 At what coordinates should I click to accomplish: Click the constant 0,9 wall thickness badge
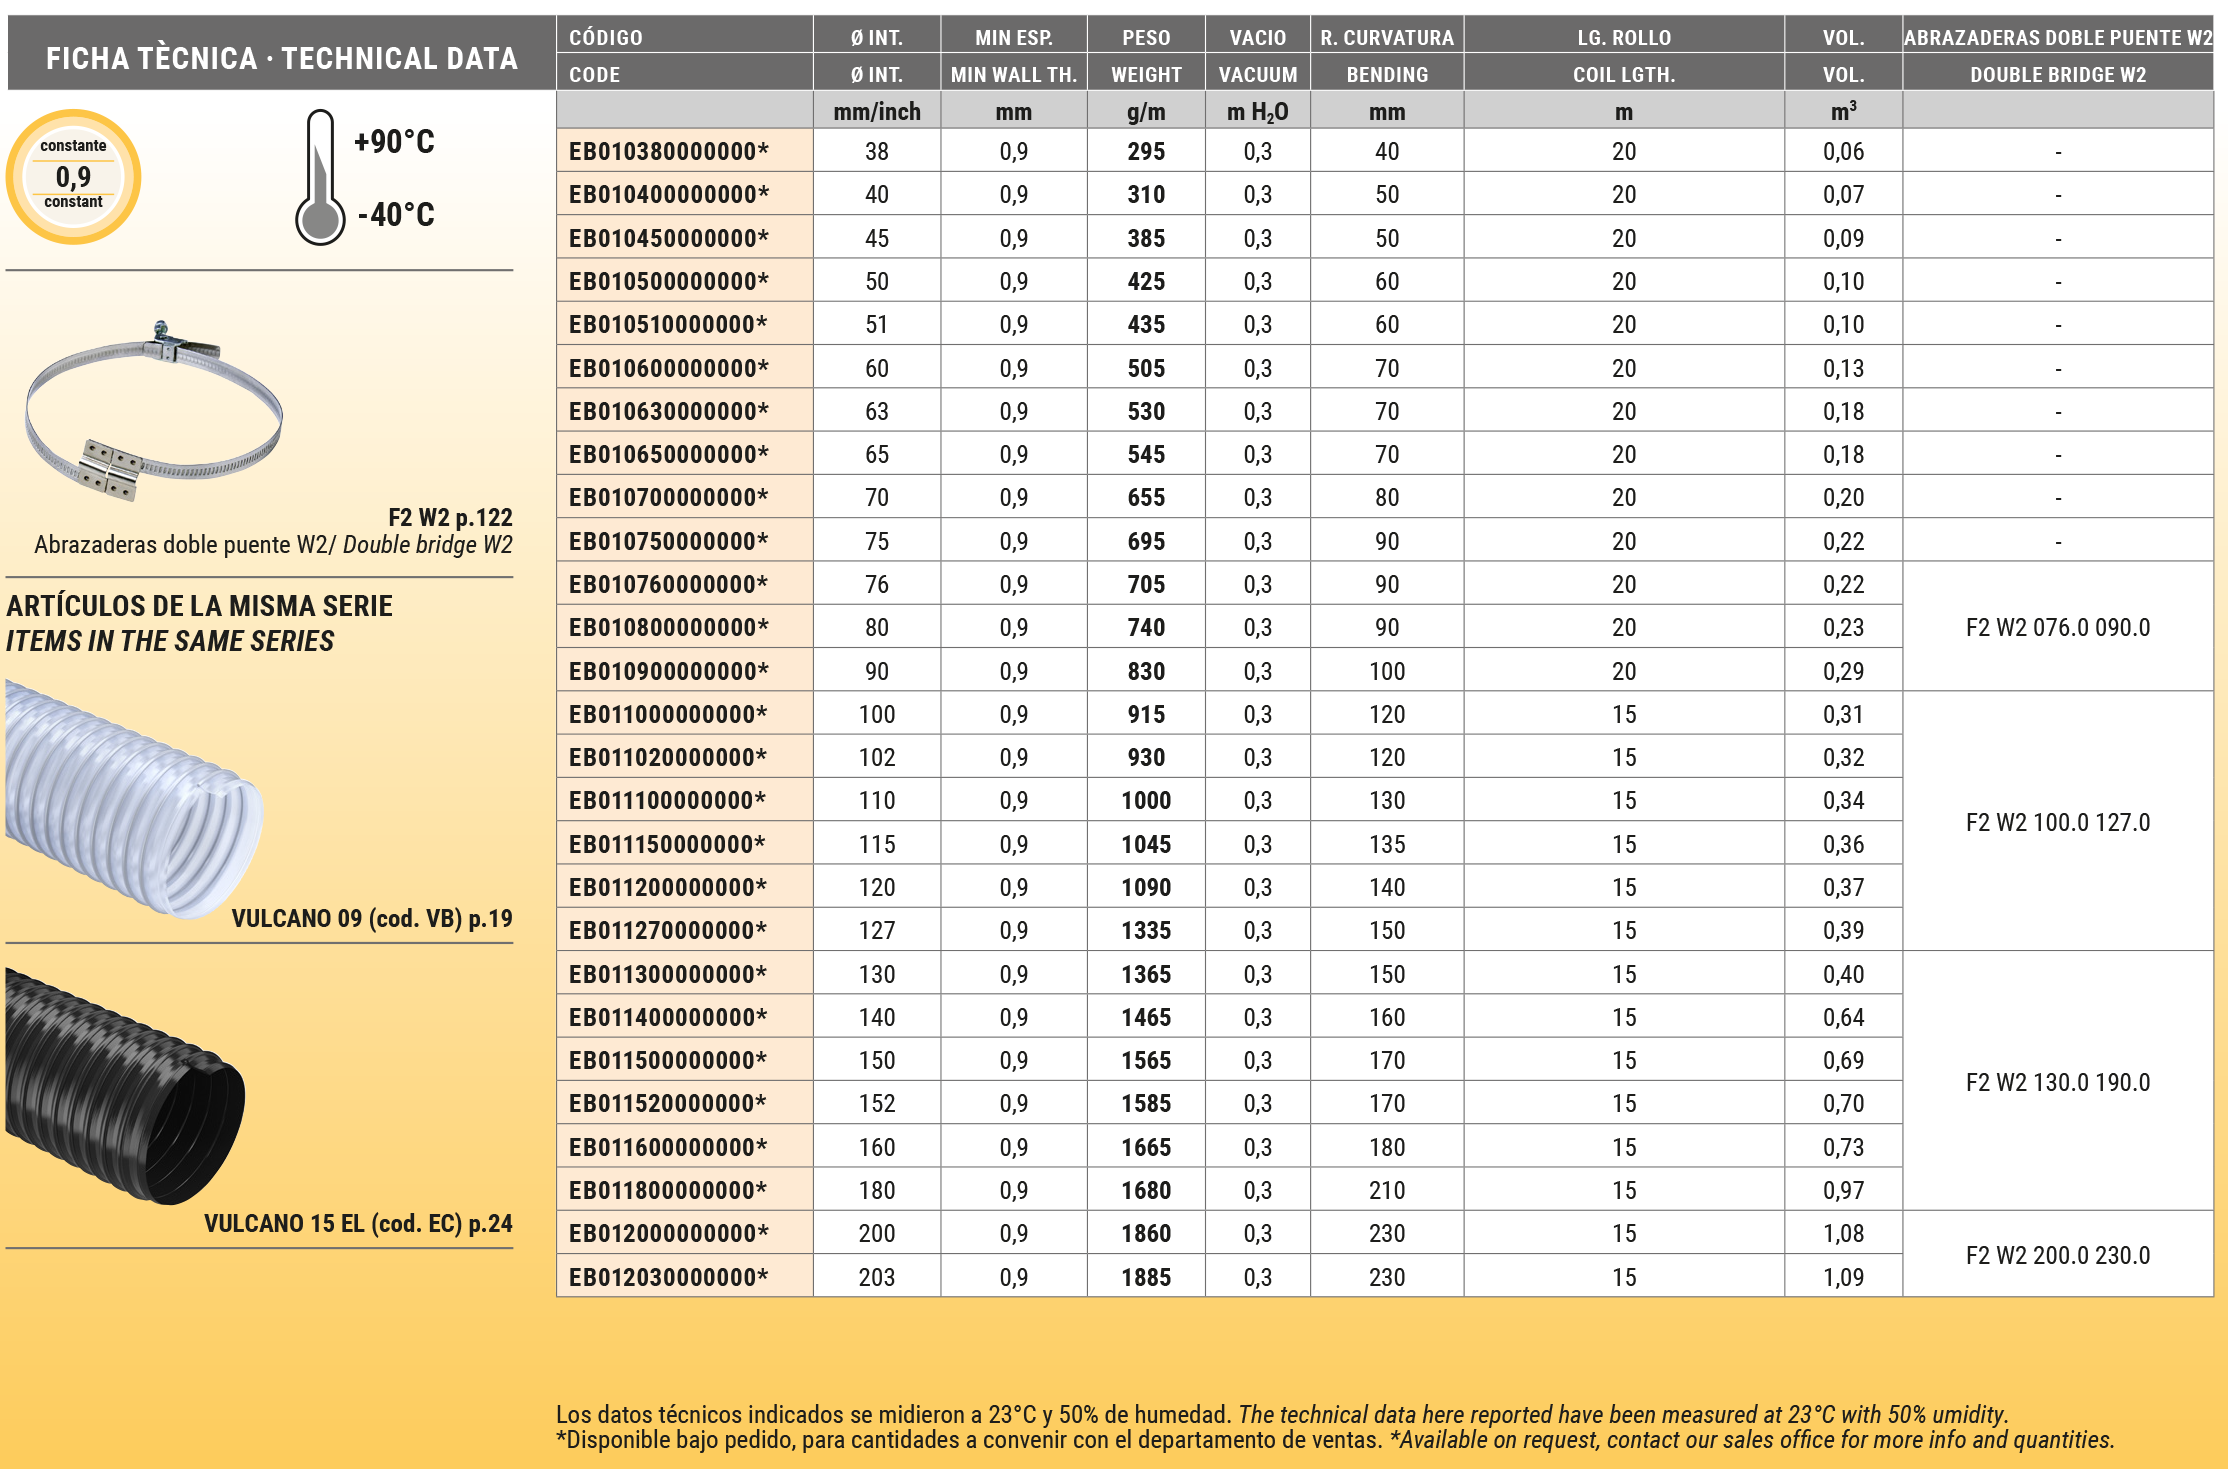(73, 176)
